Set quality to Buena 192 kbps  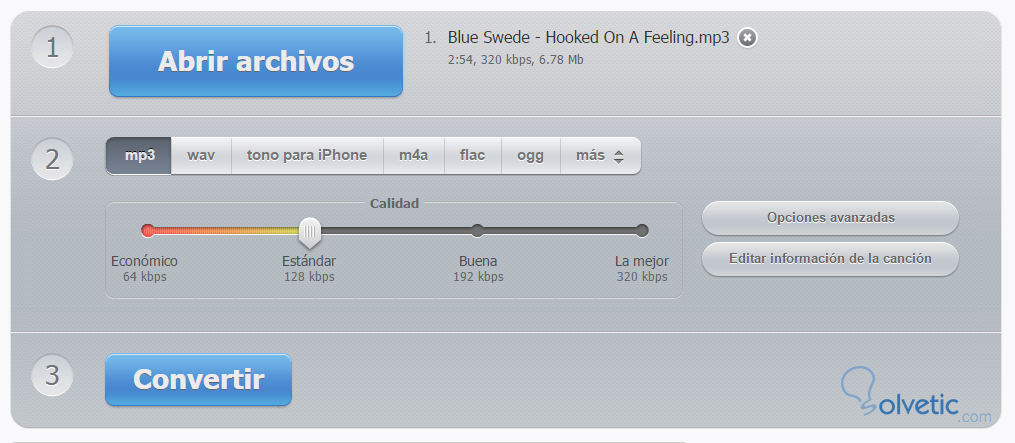pos(478,230)
